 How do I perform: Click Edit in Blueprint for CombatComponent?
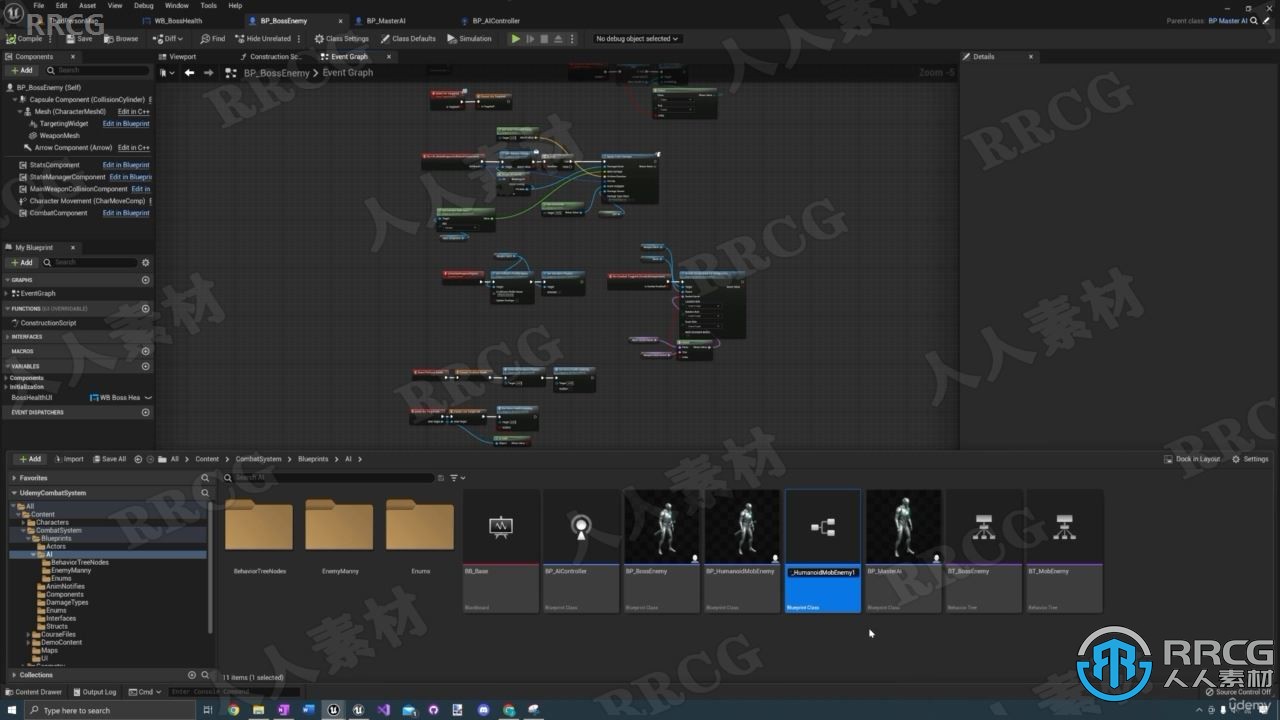point(126,213)
